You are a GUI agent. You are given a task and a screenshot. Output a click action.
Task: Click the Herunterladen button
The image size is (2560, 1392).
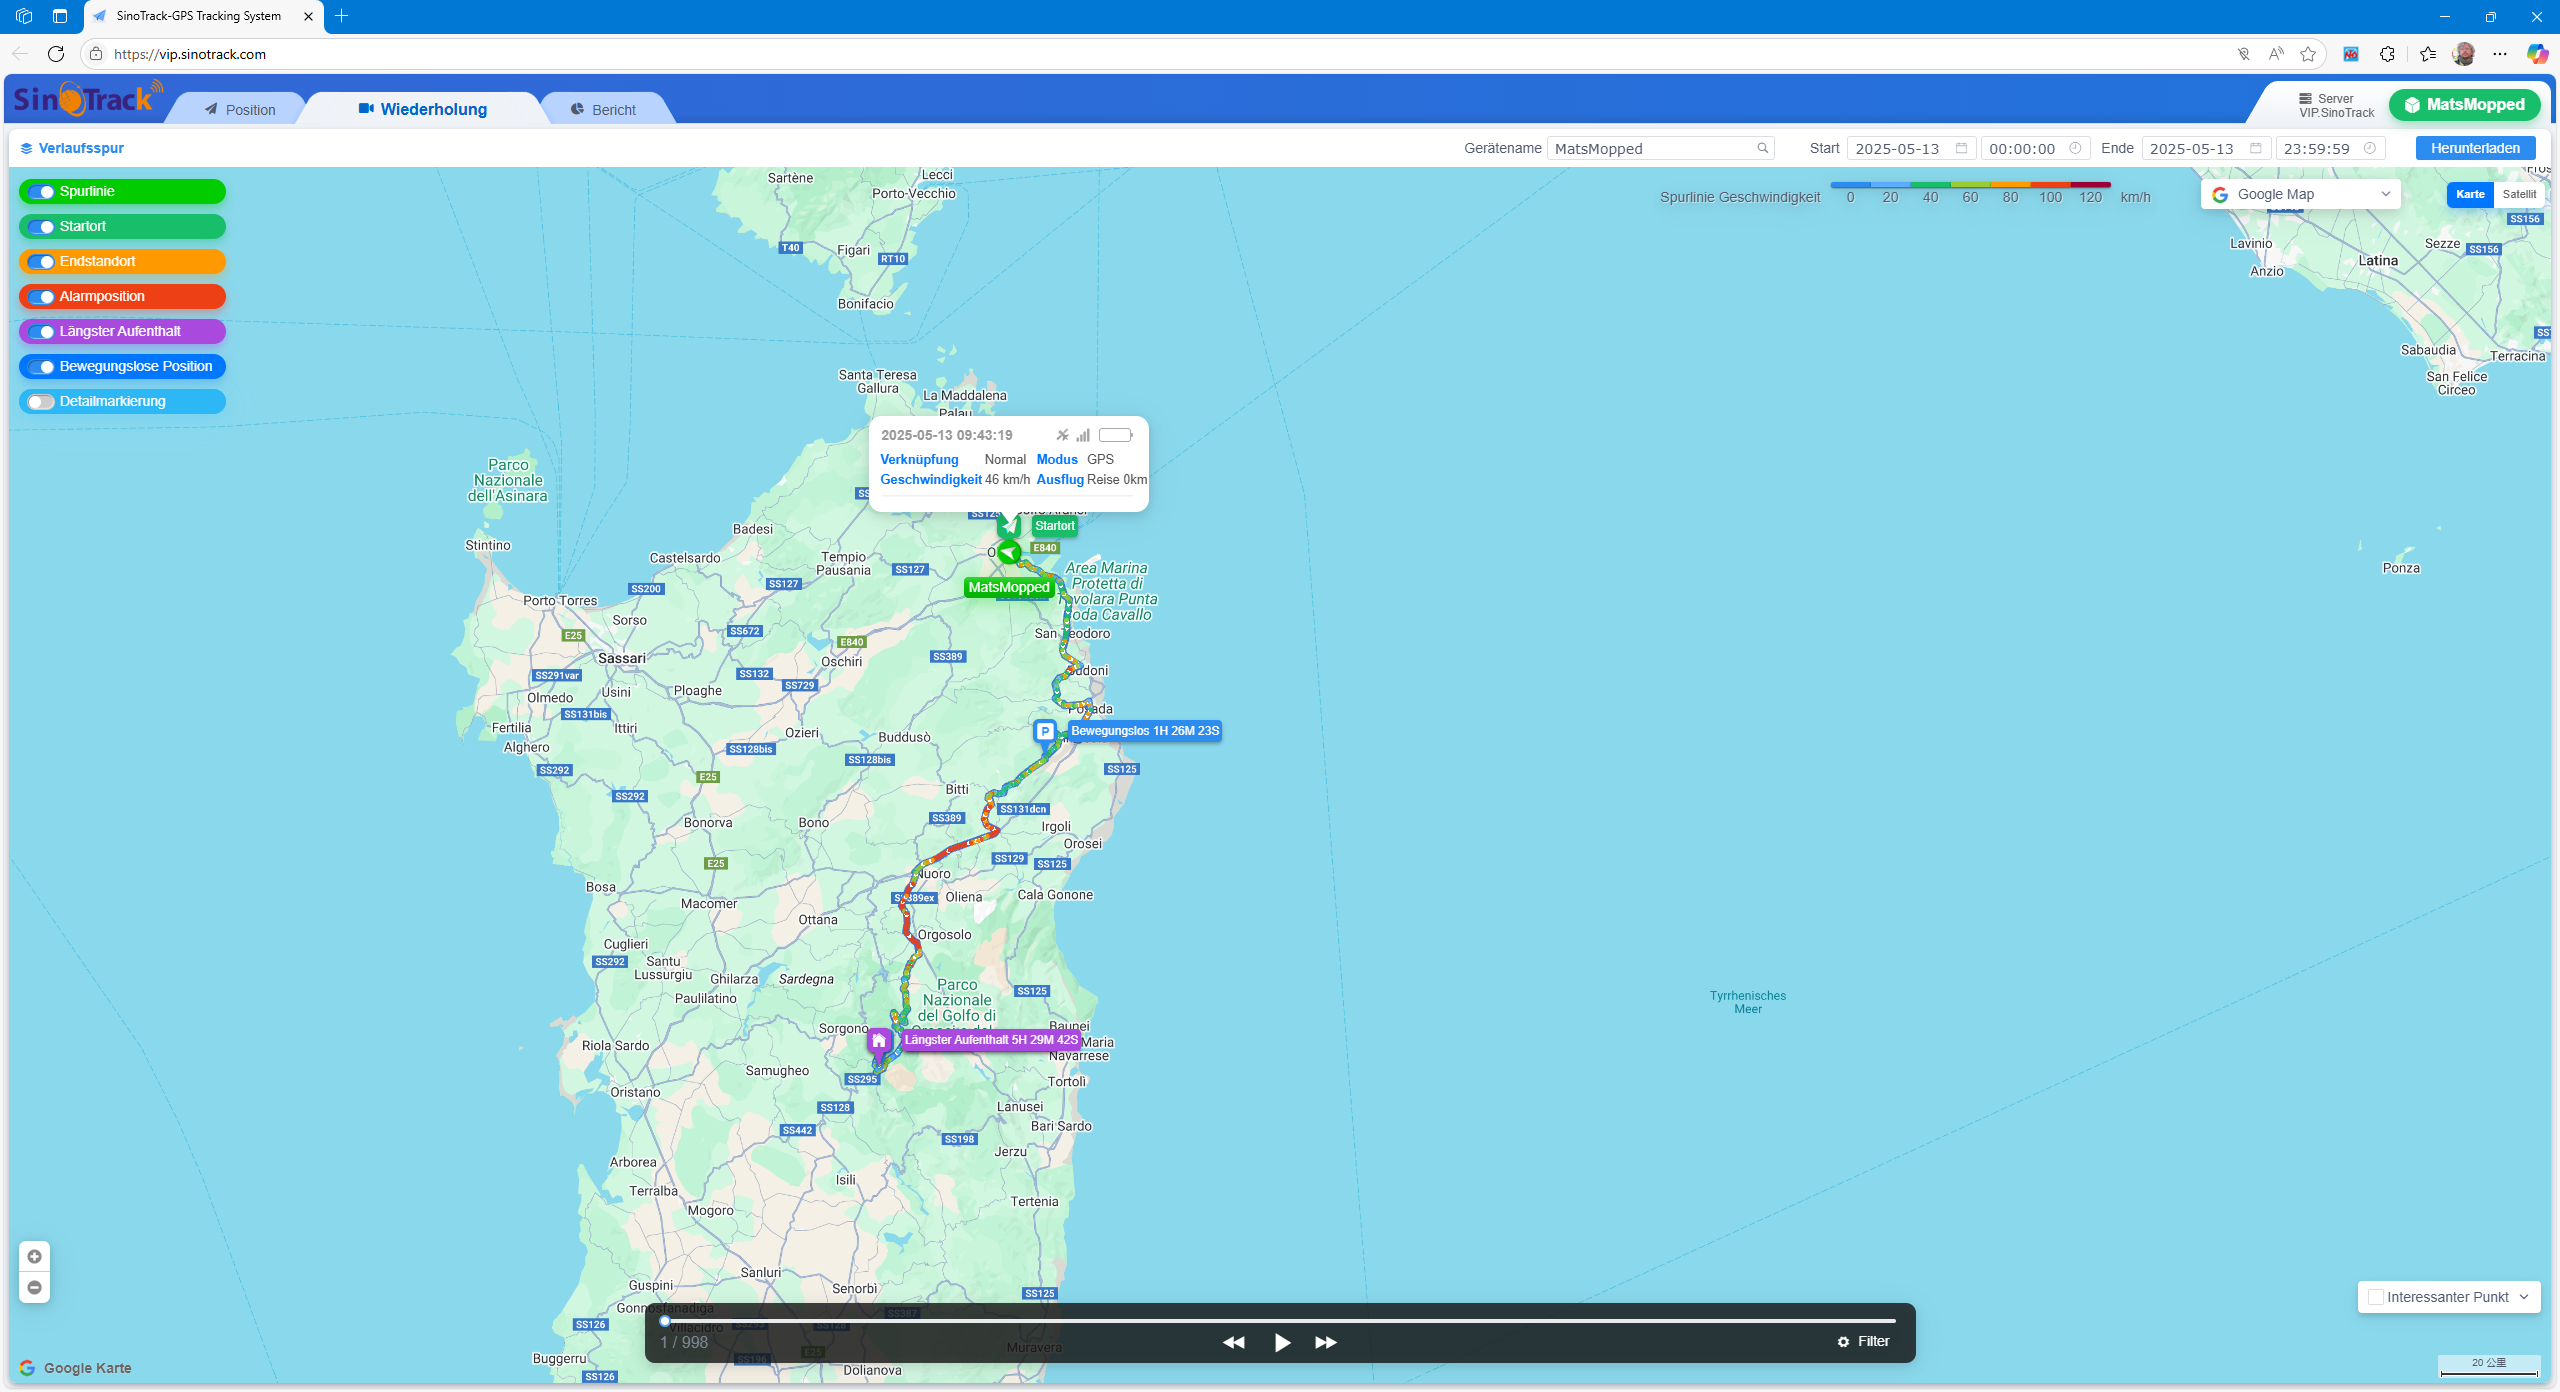[2475, 148]
